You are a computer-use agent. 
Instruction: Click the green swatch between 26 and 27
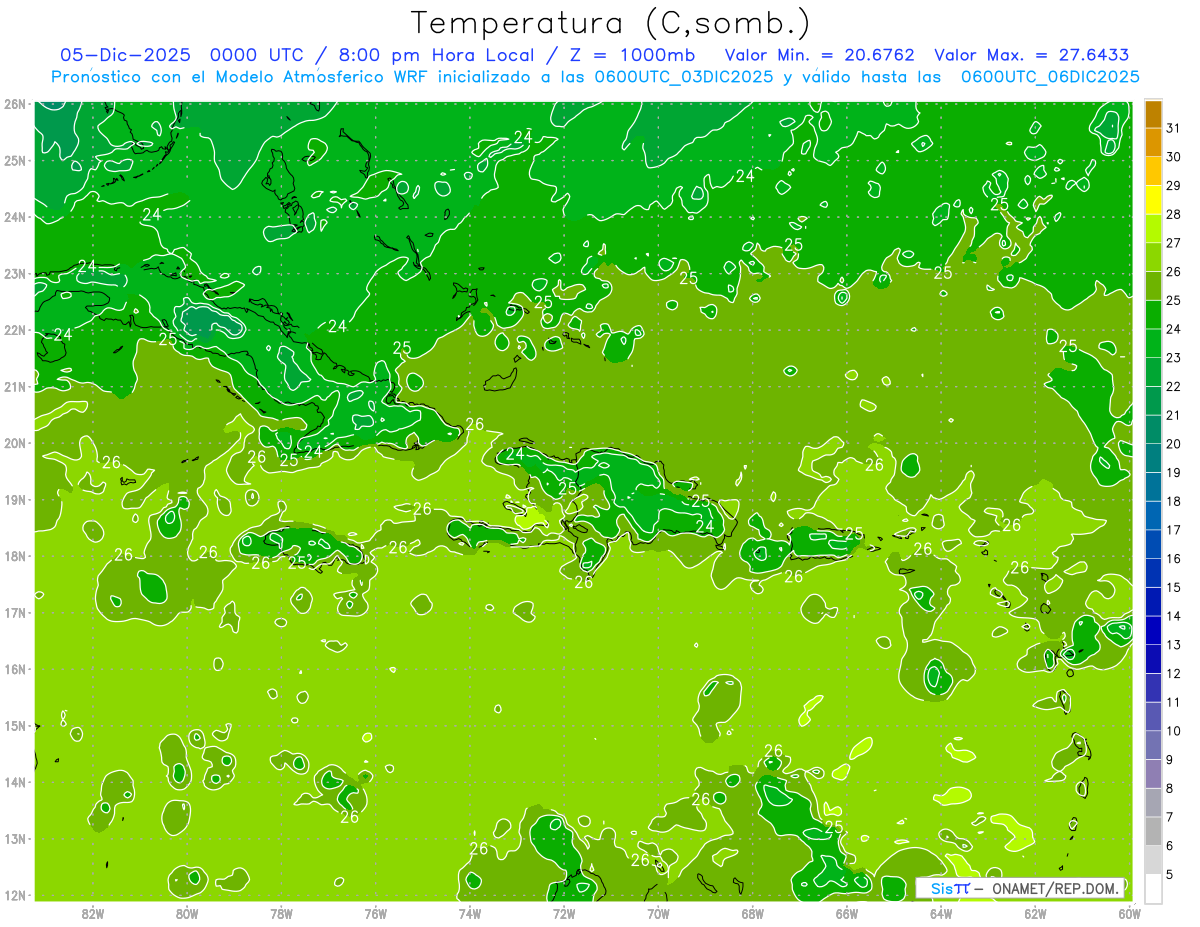pyautogui.click(x=1153, y=257)
